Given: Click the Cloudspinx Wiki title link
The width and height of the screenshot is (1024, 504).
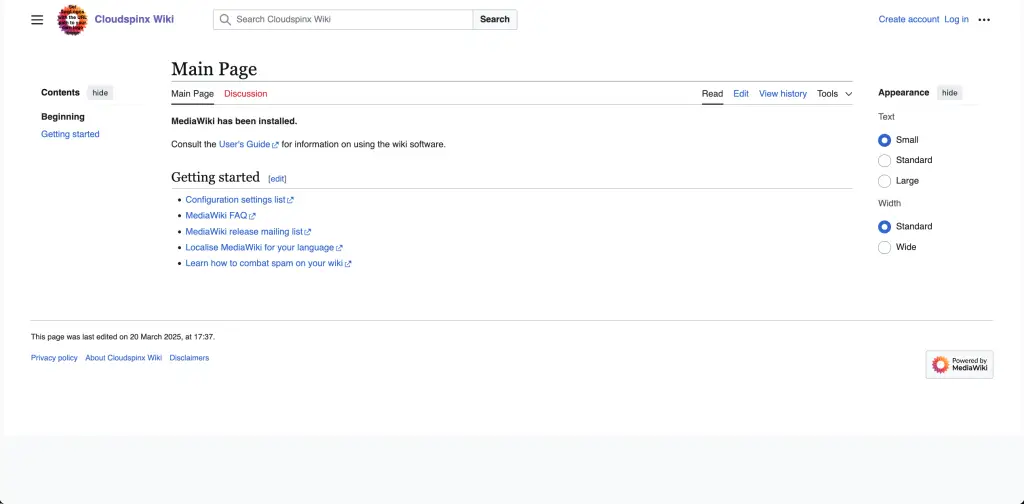Looking at the screenshot, I should pyautogui.click(x=134, y=19).
